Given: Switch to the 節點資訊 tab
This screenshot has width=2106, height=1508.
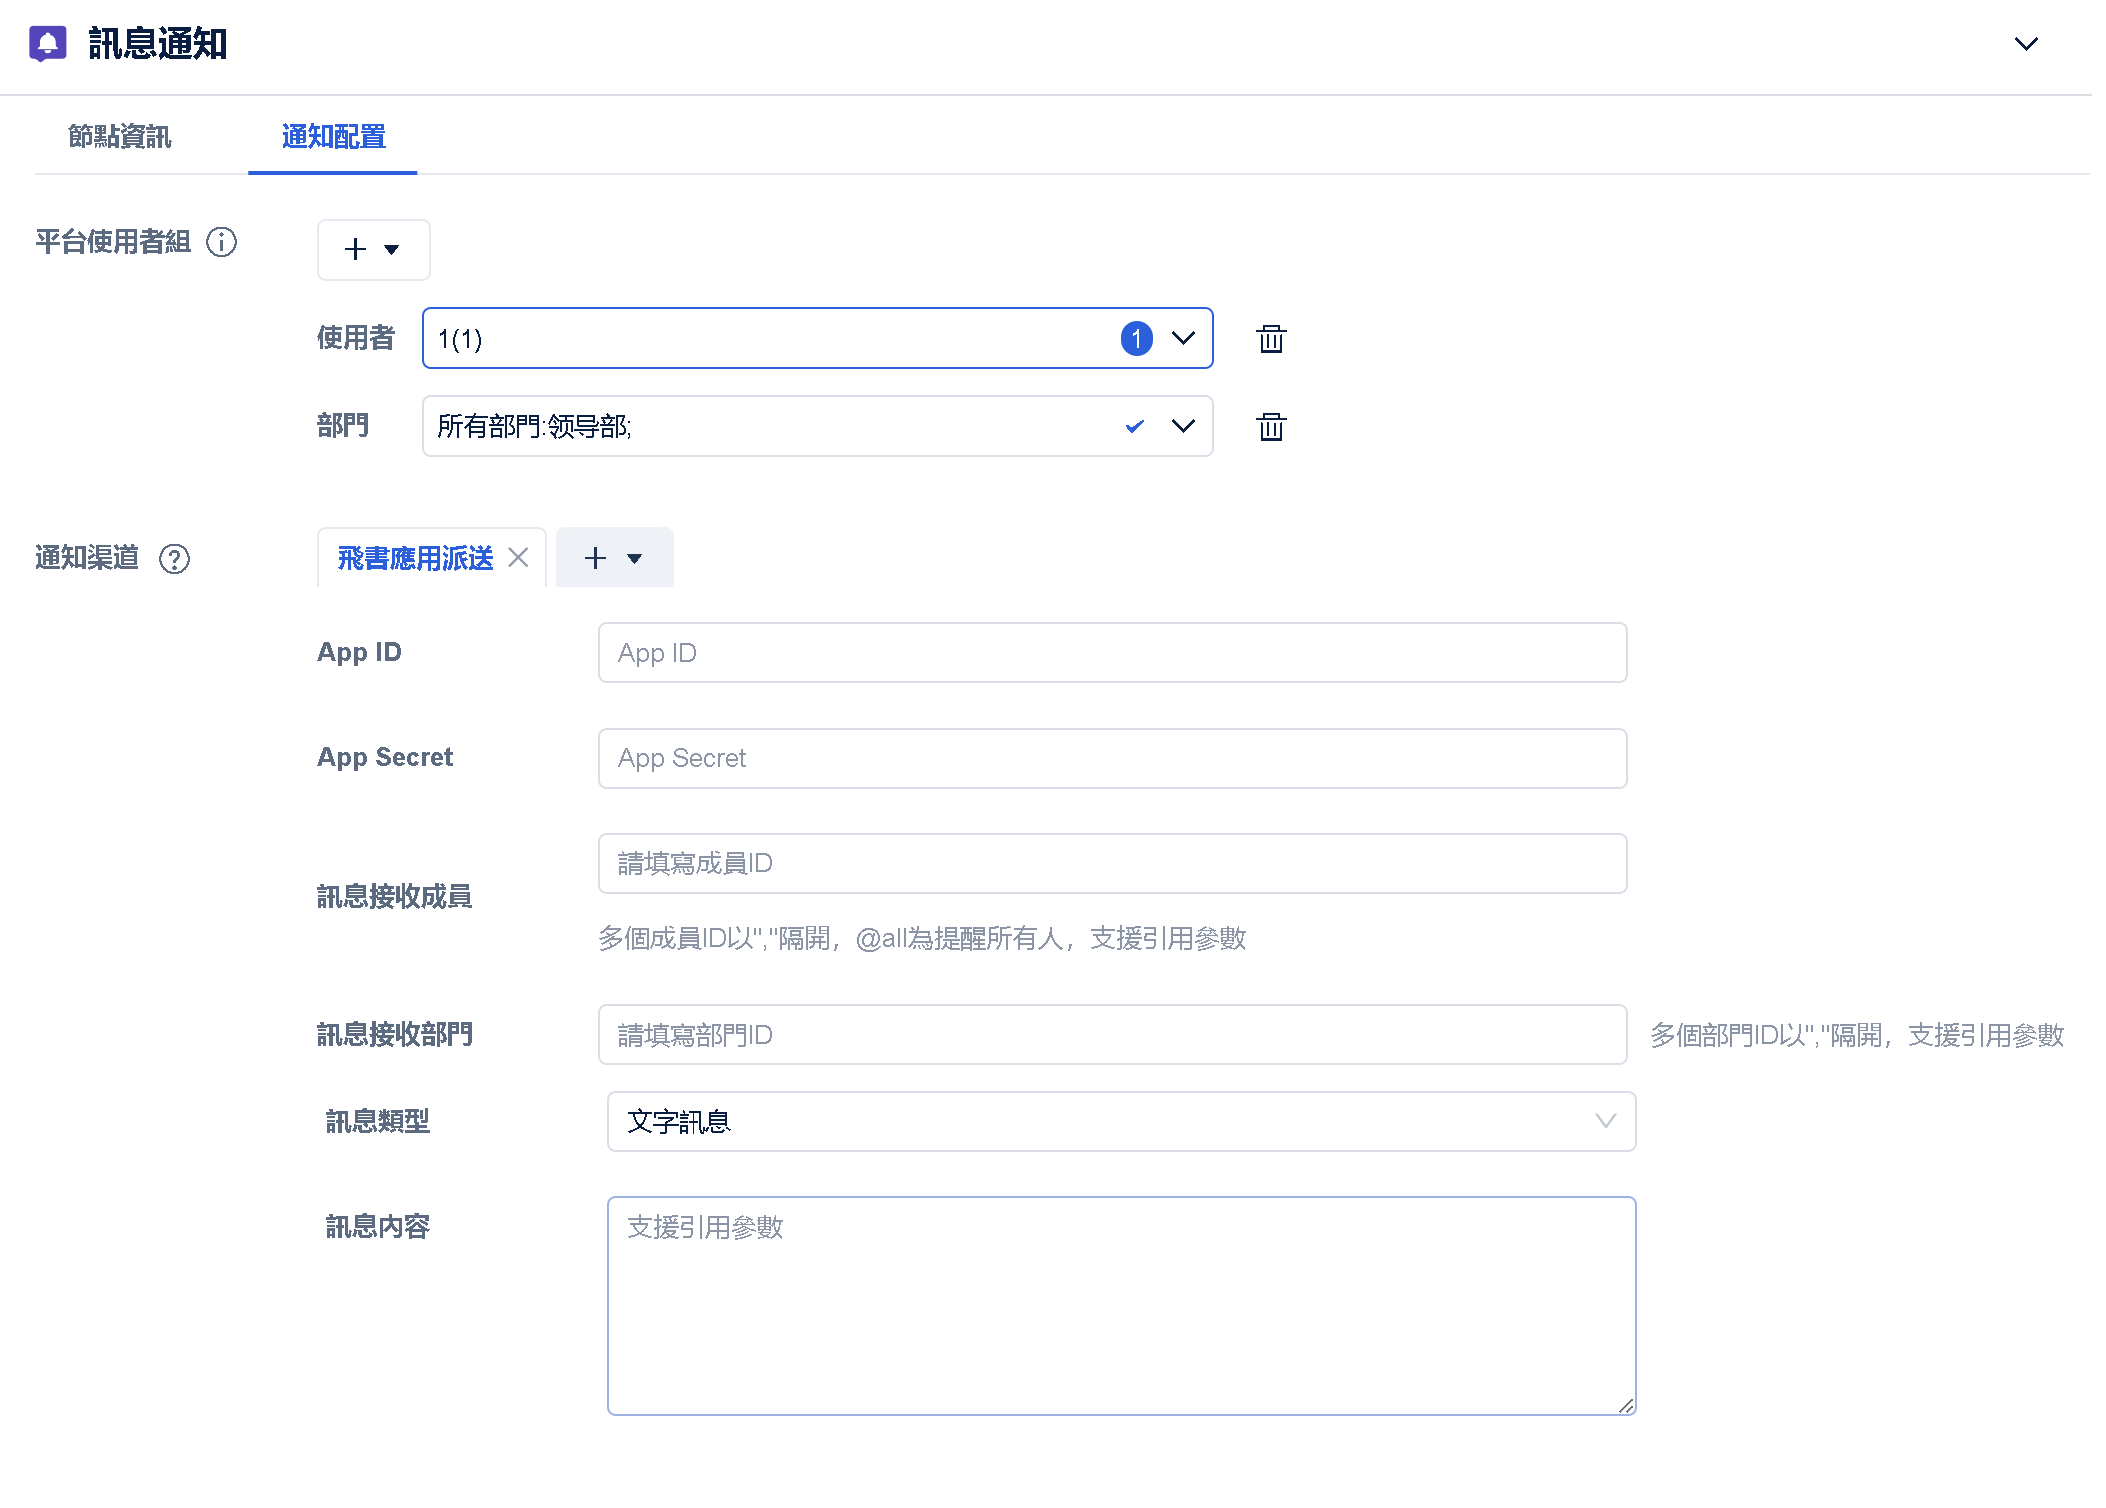Looking at the screenshot, I should [119, 137].
